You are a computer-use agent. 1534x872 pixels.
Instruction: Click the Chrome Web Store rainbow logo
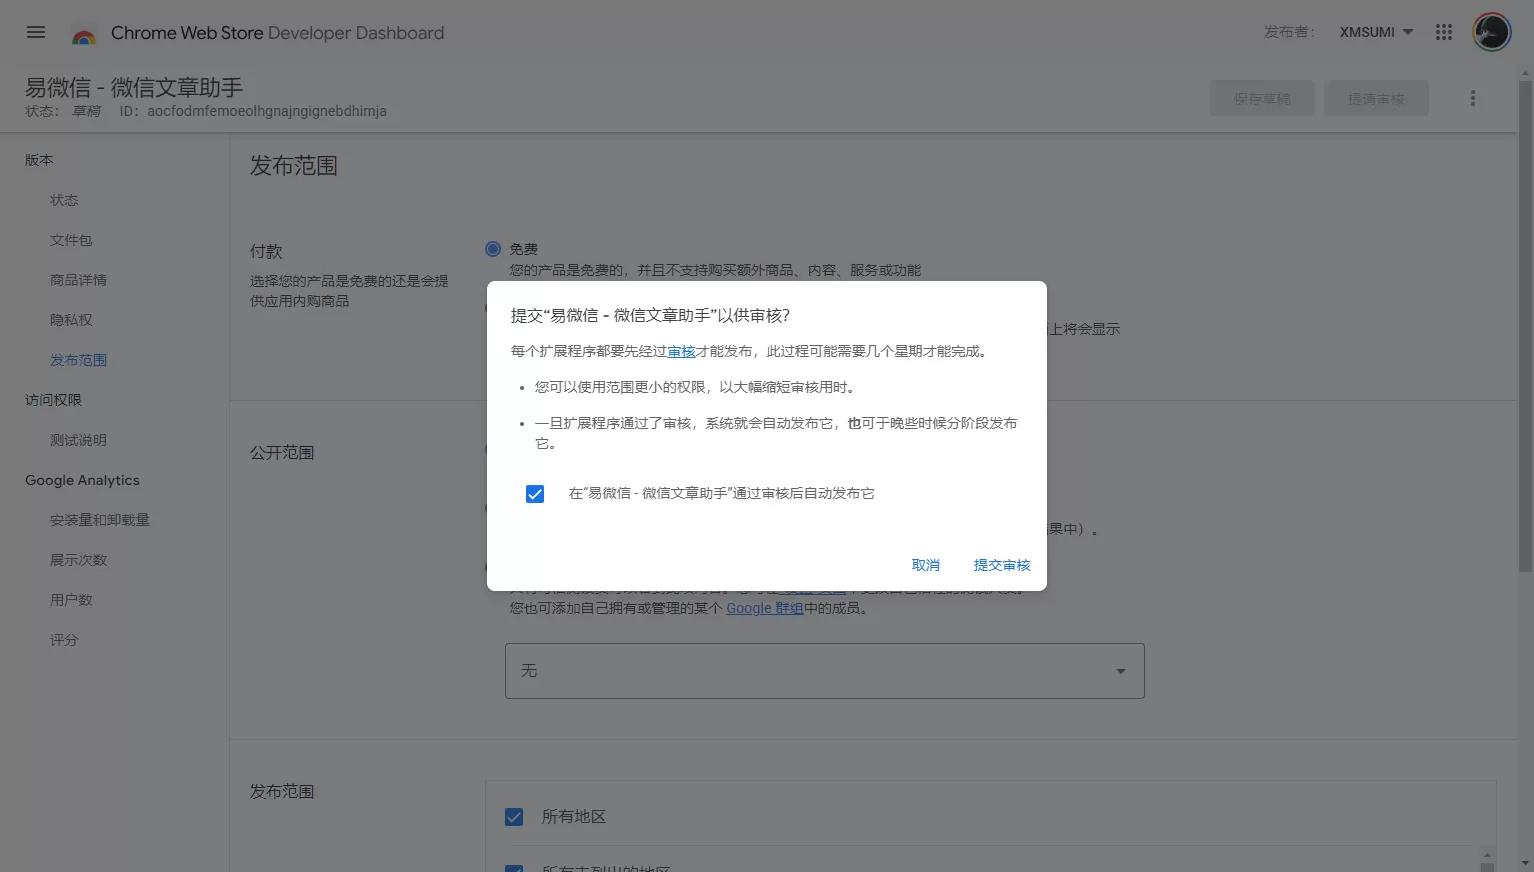point(84,35)
